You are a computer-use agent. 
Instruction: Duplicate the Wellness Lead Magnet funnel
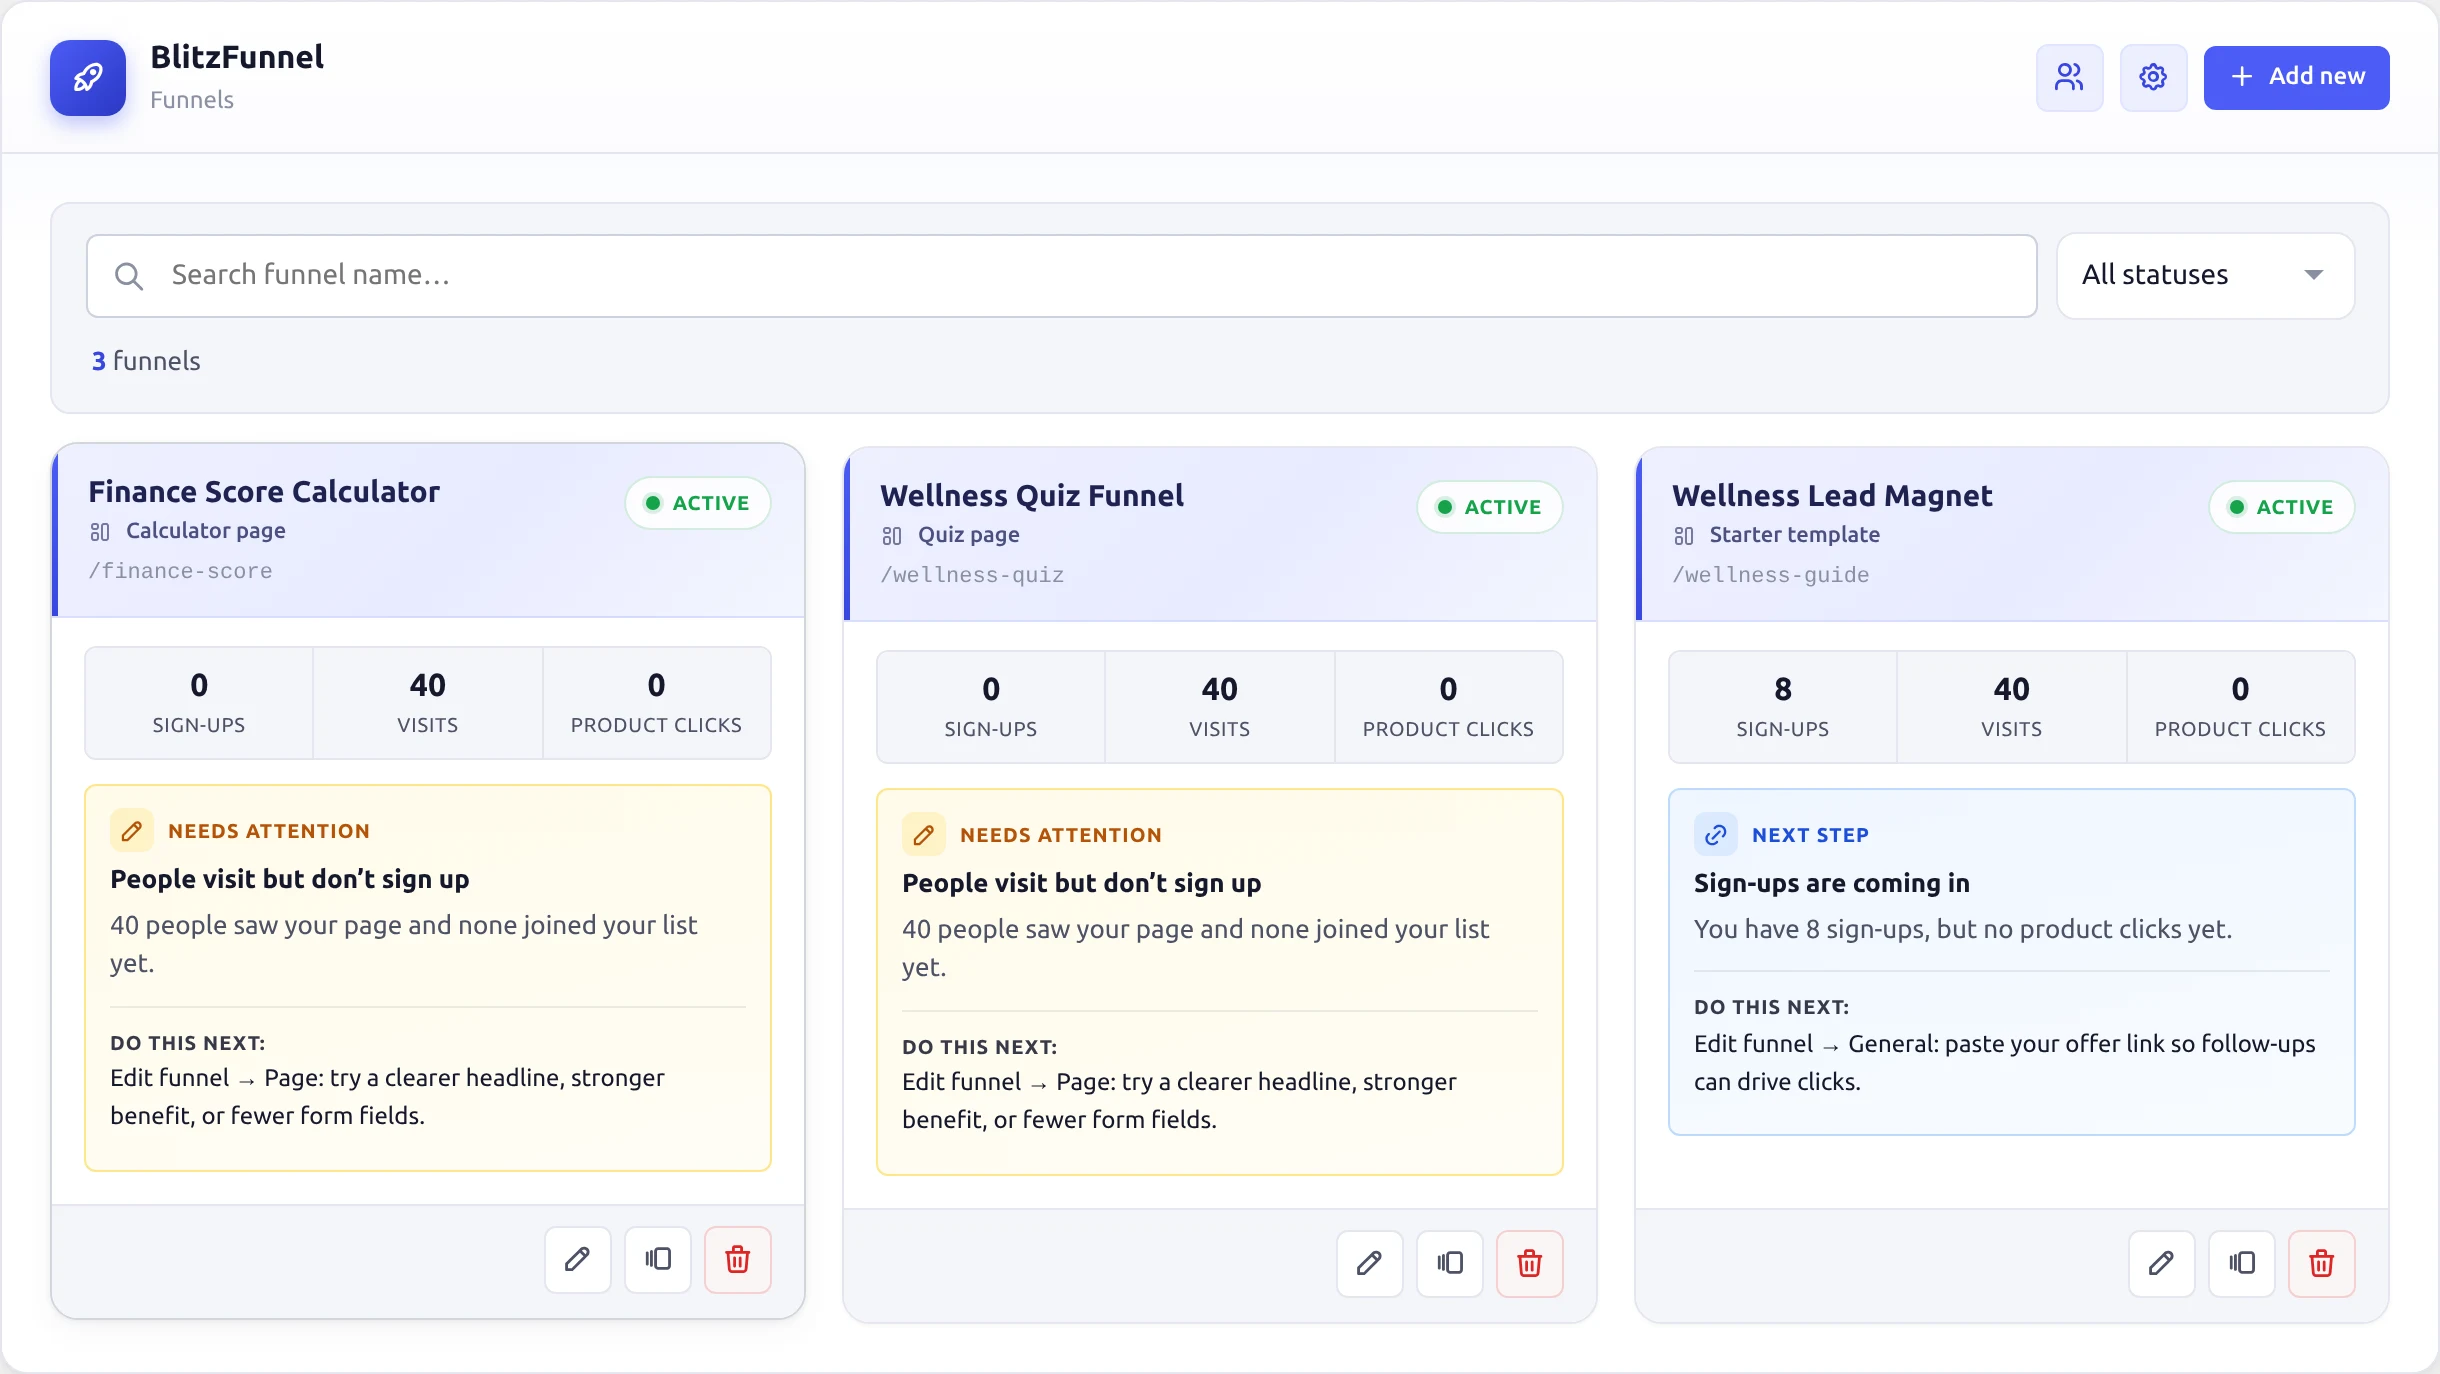[x=2241, y=1263]
